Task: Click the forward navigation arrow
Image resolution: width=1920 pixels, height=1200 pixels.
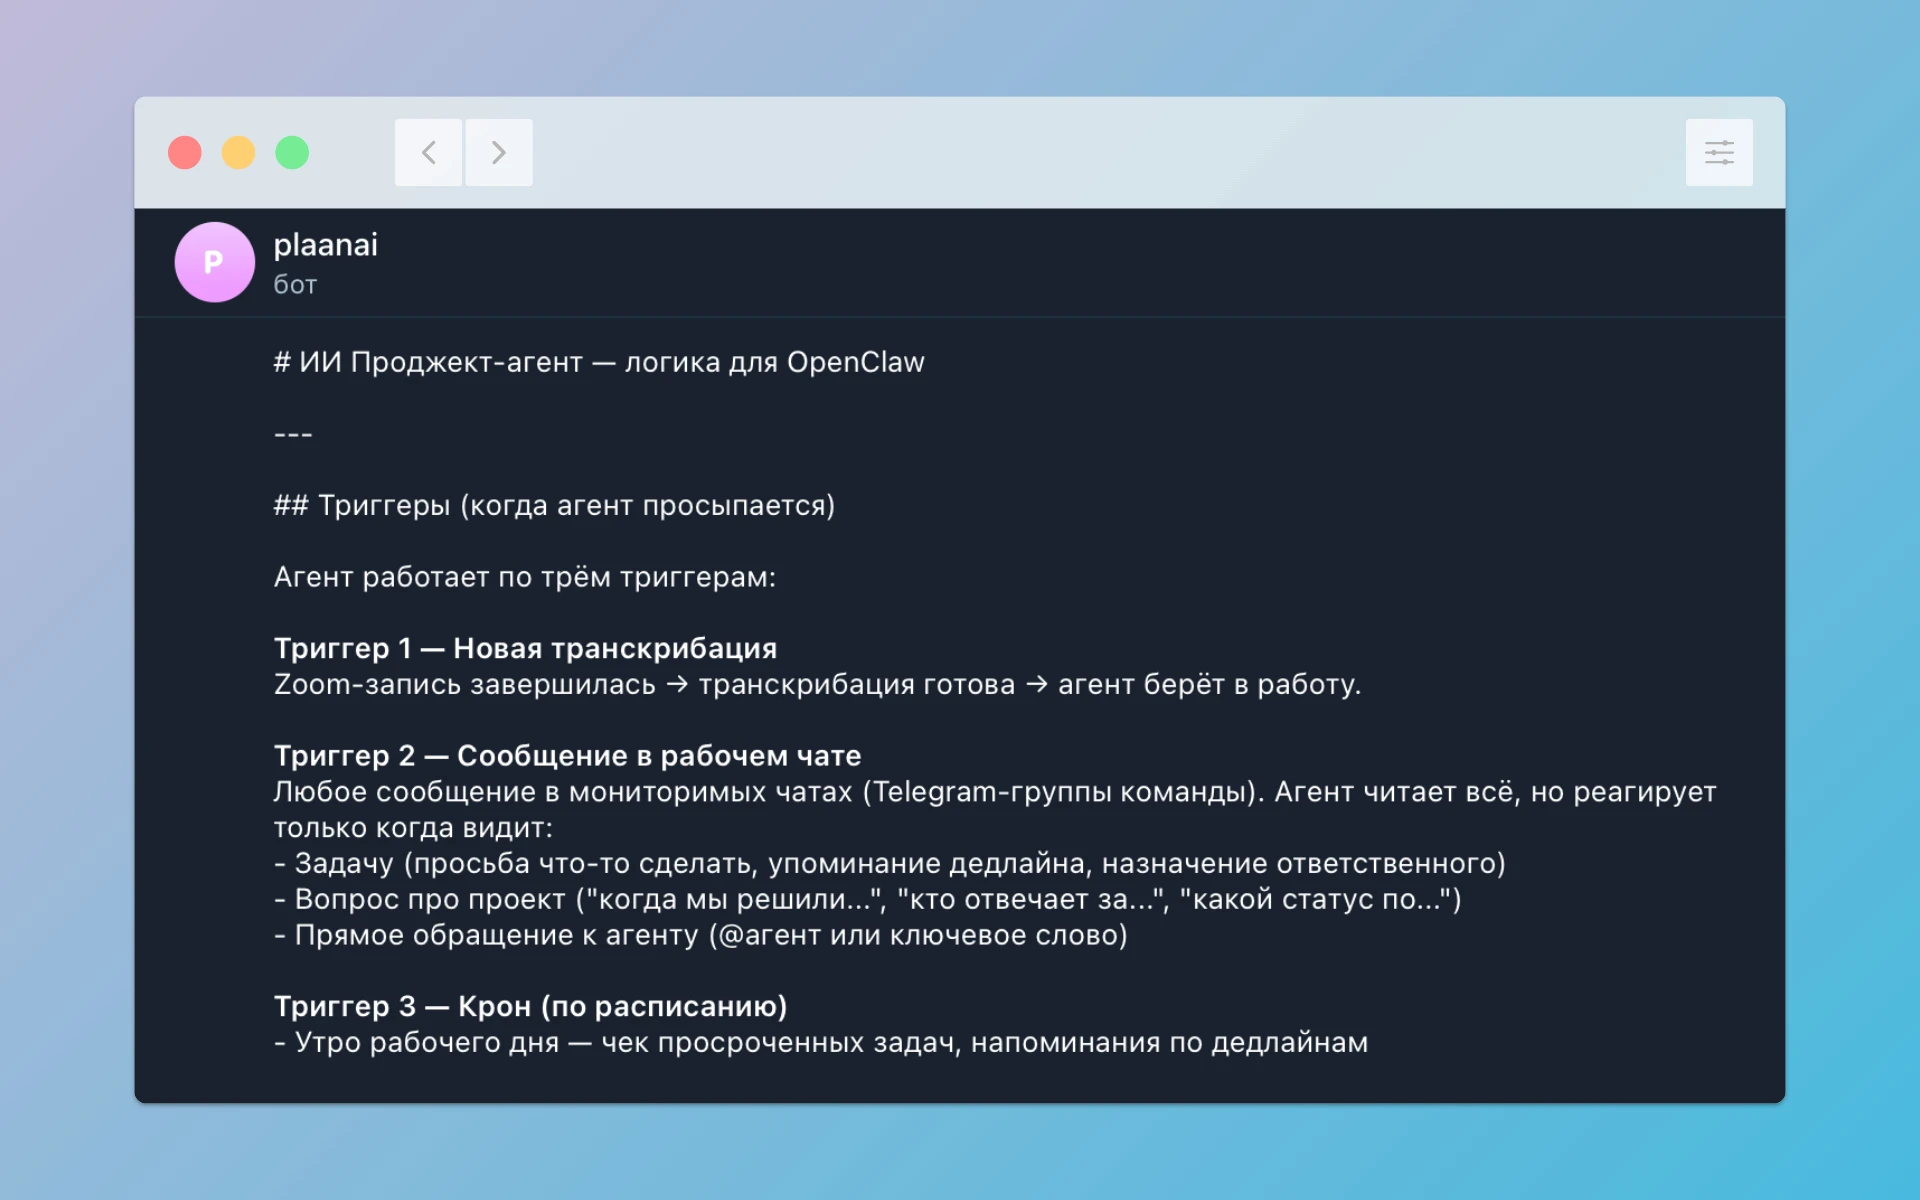Action: tap(498, 152)
